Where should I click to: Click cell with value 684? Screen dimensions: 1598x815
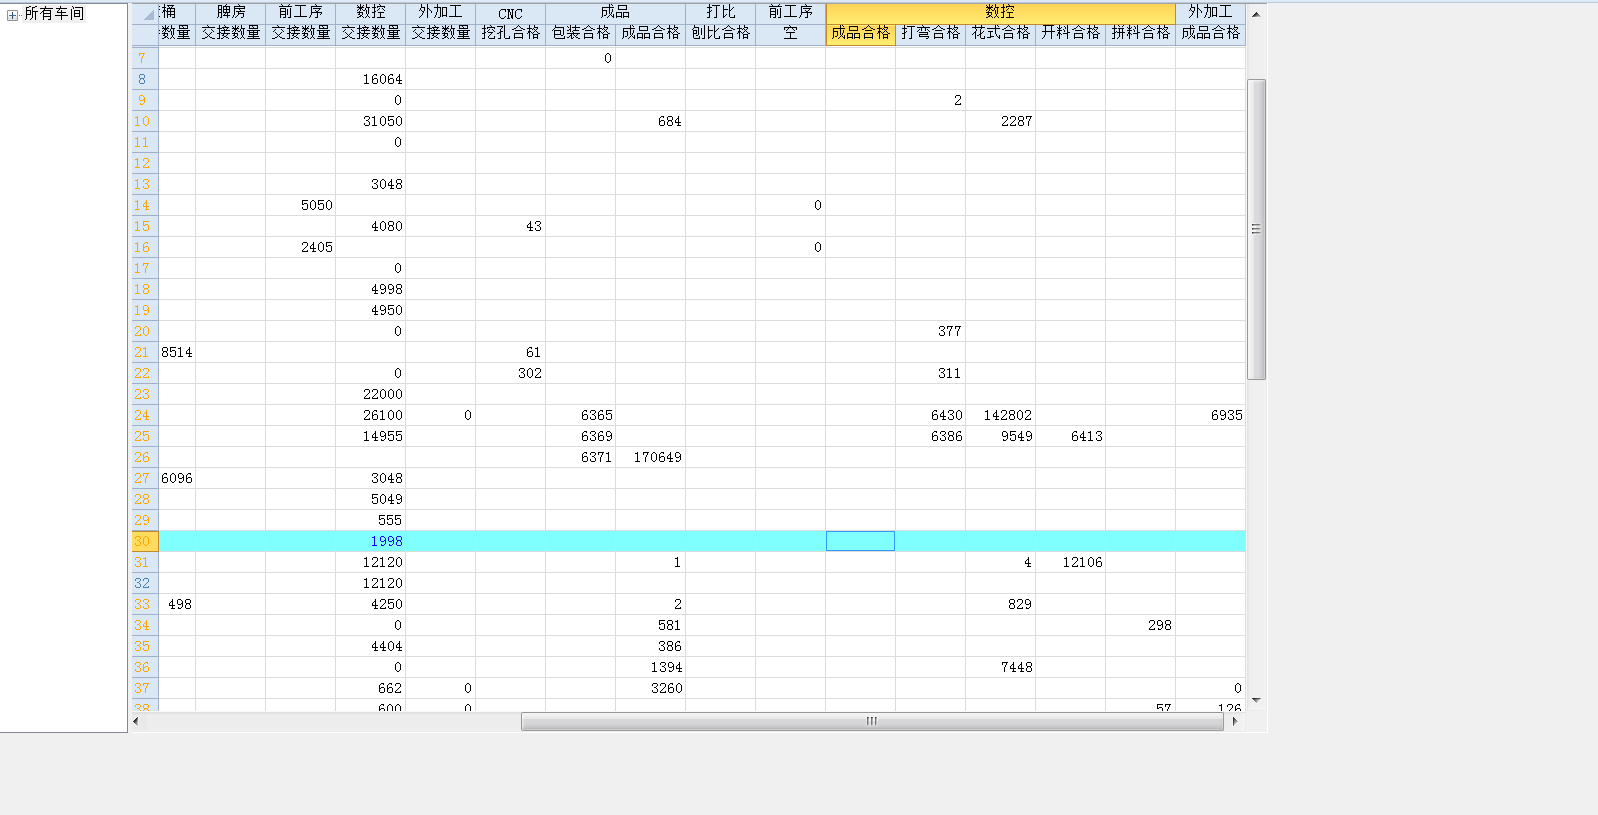coord(650,121)
